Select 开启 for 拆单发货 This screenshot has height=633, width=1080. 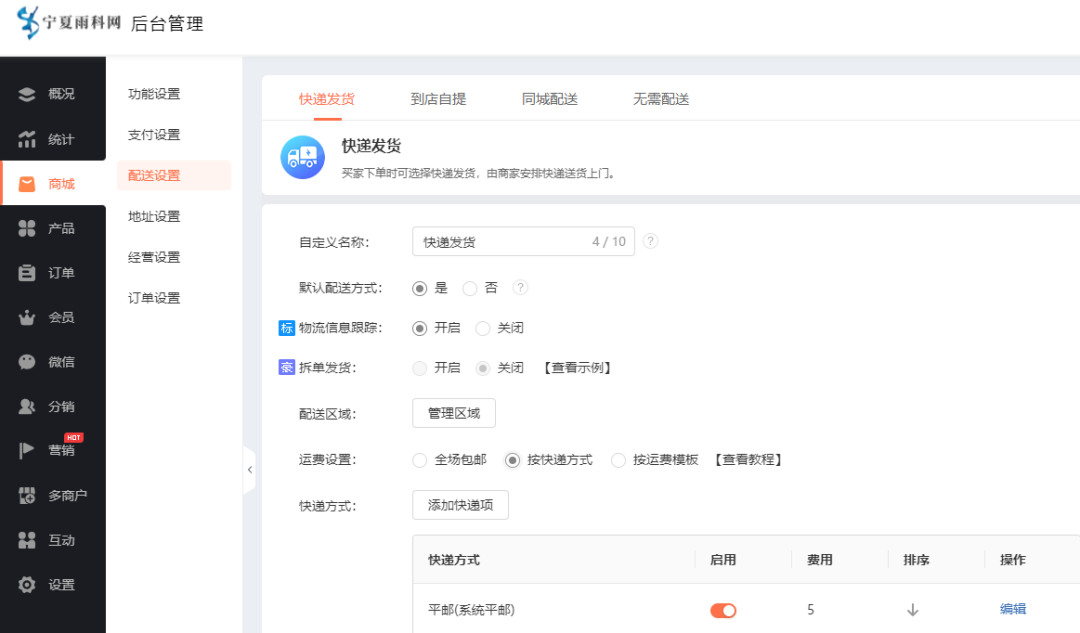(419, 368)
